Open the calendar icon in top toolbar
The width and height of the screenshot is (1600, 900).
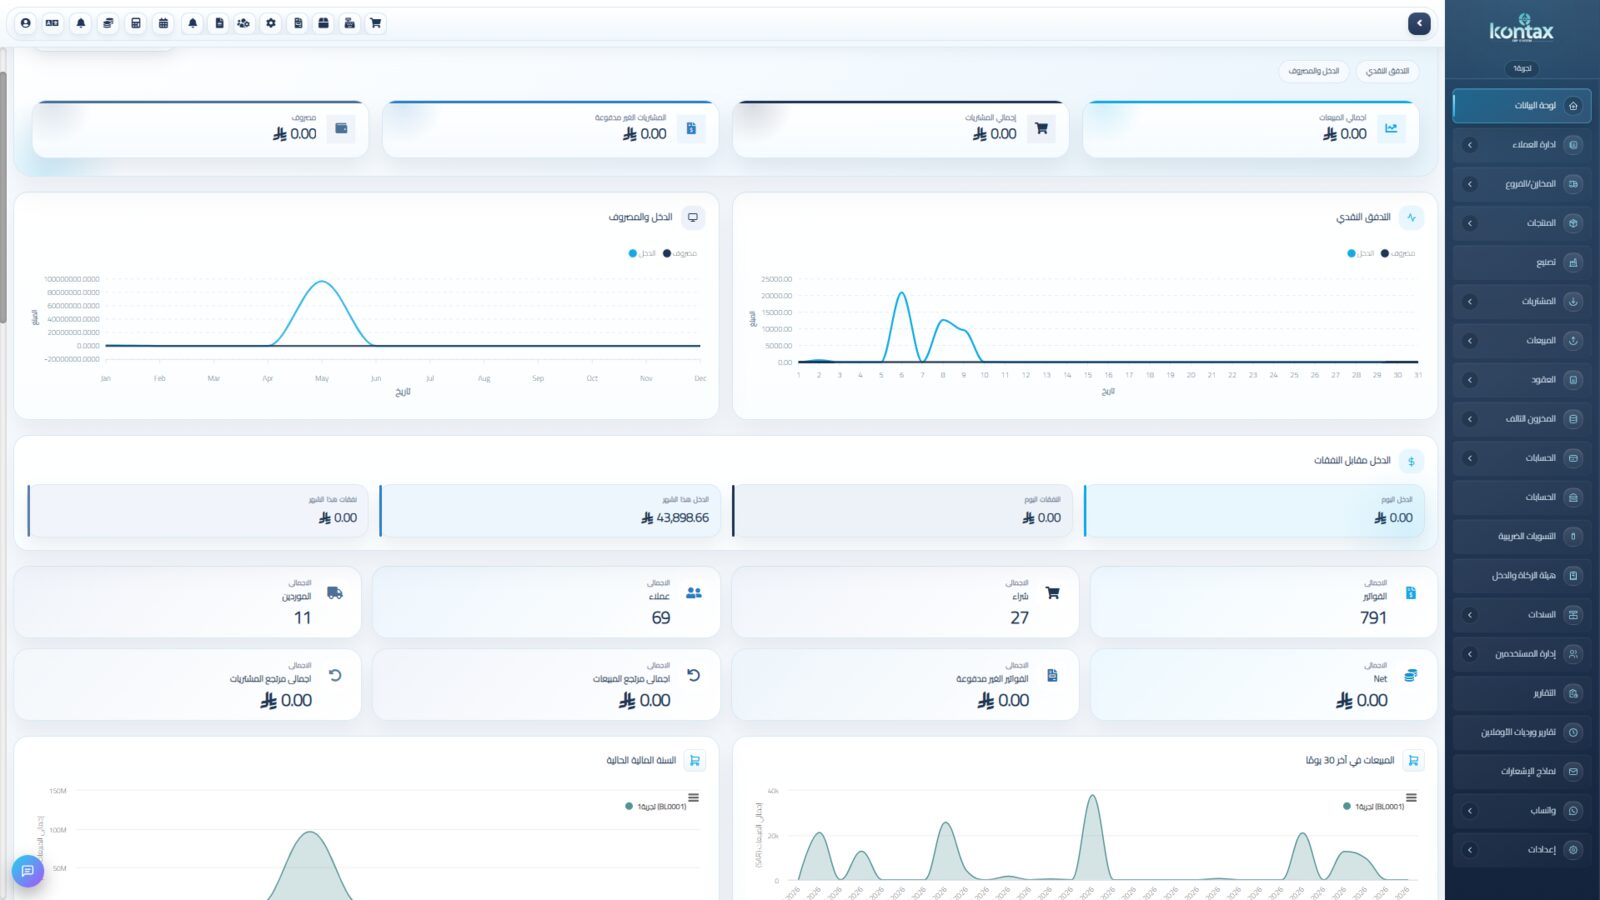[x=164, y=23]
